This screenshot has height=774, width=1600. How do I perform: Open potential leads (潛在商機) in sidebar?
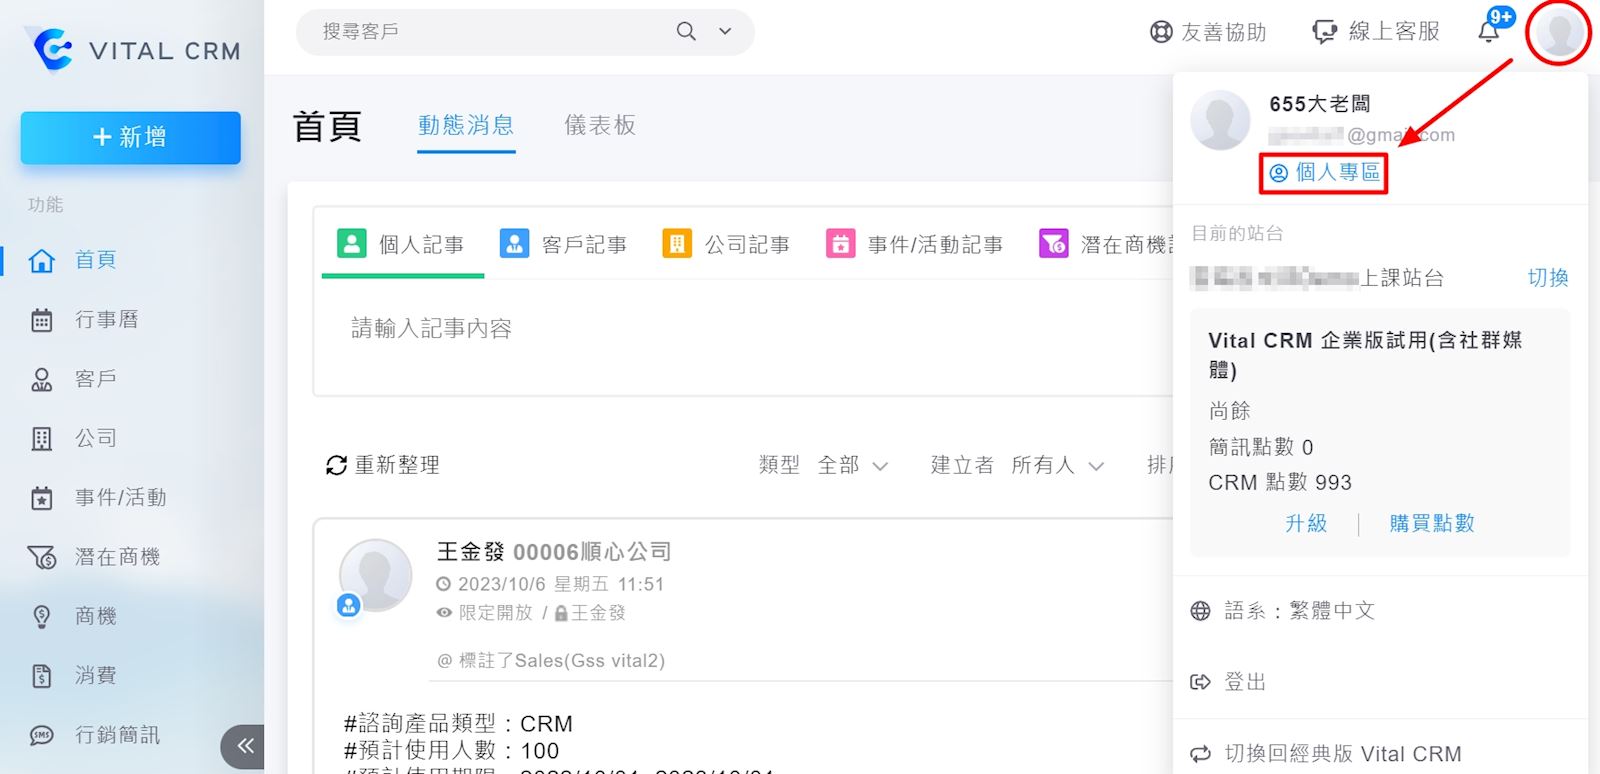(x=116, y=557)
